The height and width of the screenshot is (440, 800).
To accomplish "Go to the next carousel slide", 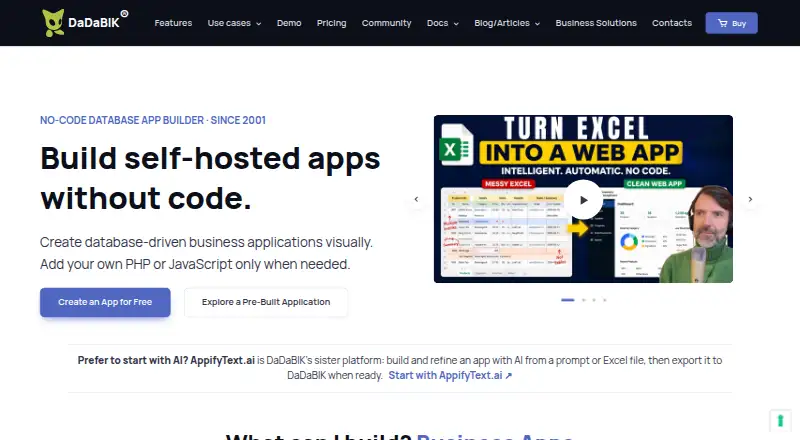I will 750,199.
